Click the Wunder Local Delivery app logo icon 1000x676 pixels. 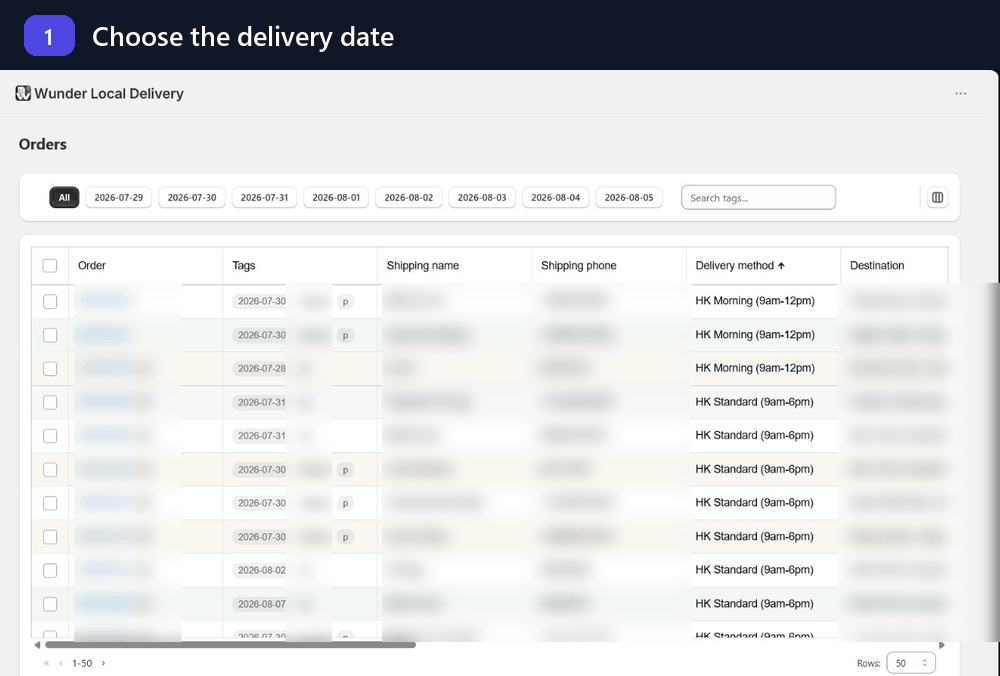click(x=23, y=93)
